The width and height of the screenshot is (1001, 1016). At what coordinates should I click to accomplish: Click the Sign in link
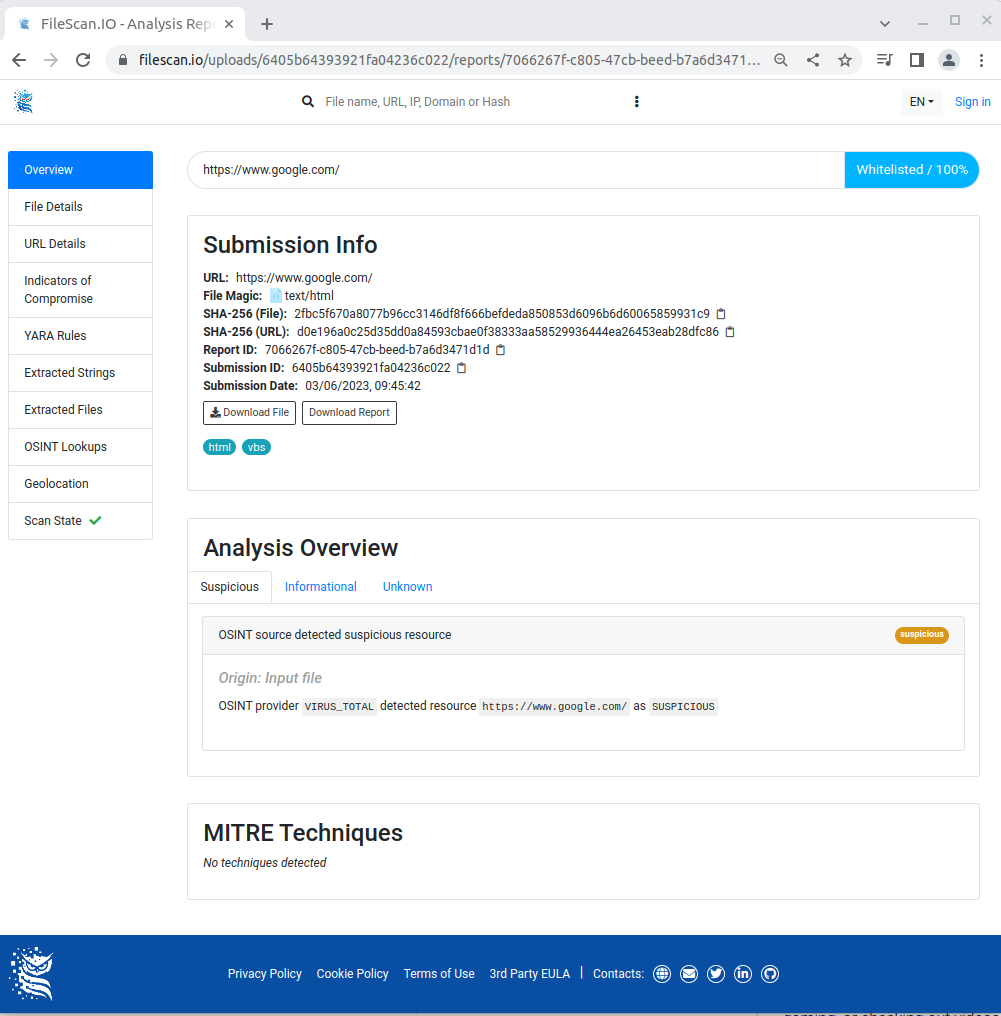[972, 102]
